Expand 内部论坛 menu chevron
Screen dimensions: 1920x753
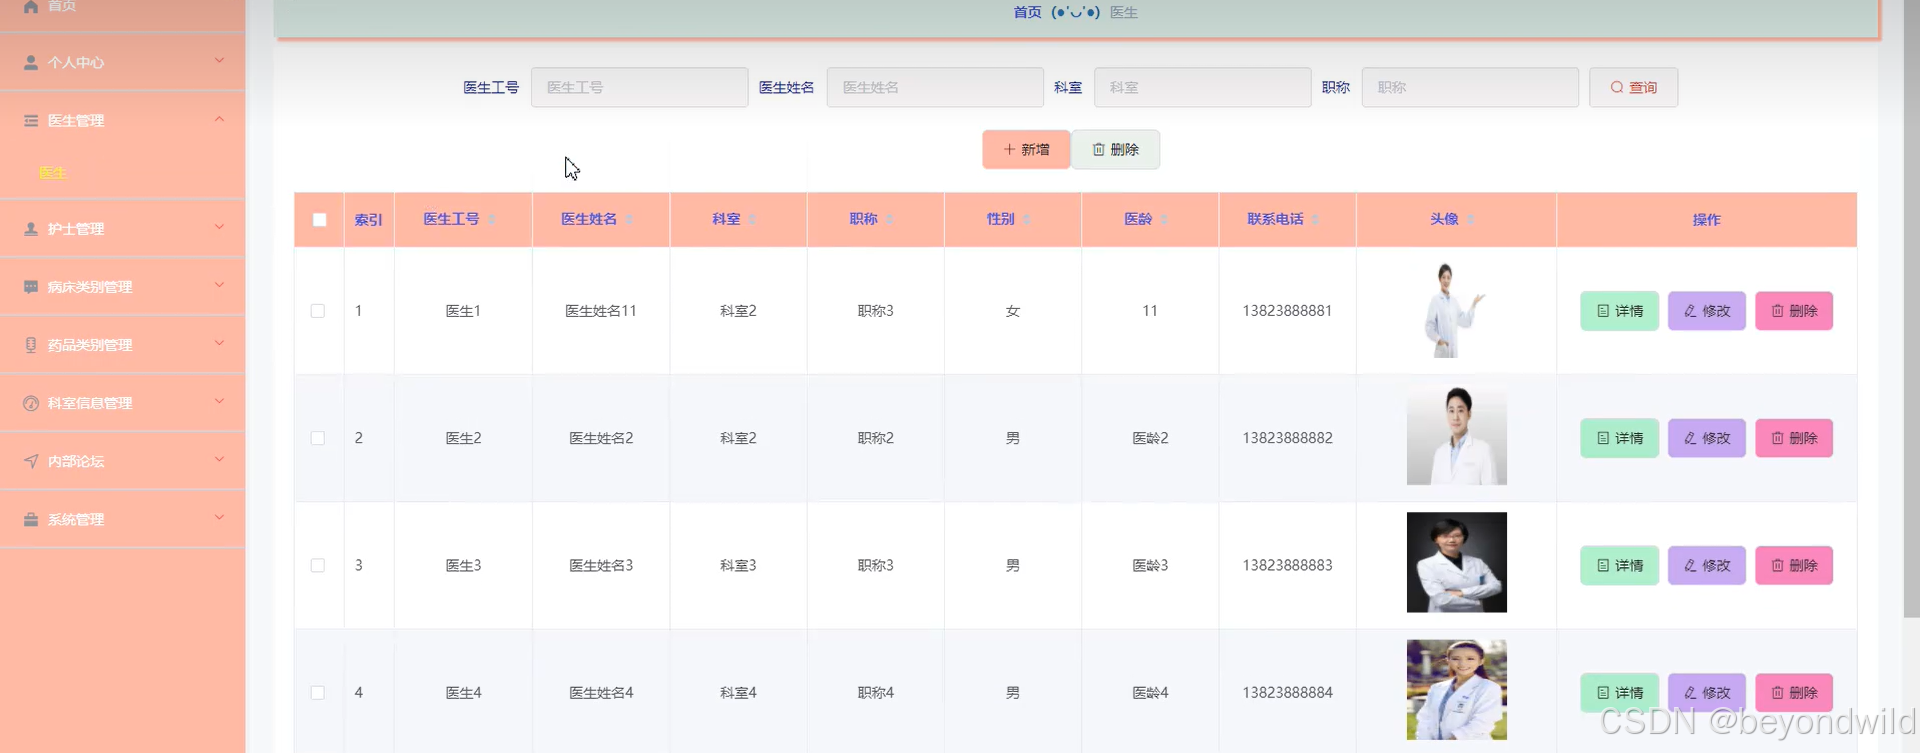(x=219, y=459)
